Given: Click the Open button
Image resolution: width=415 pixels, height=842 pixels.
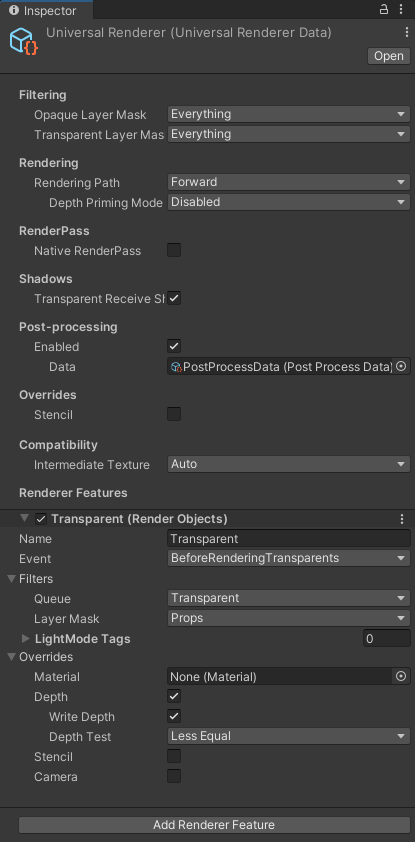Looking at the screenshot, I should click(x=389, y=56).
